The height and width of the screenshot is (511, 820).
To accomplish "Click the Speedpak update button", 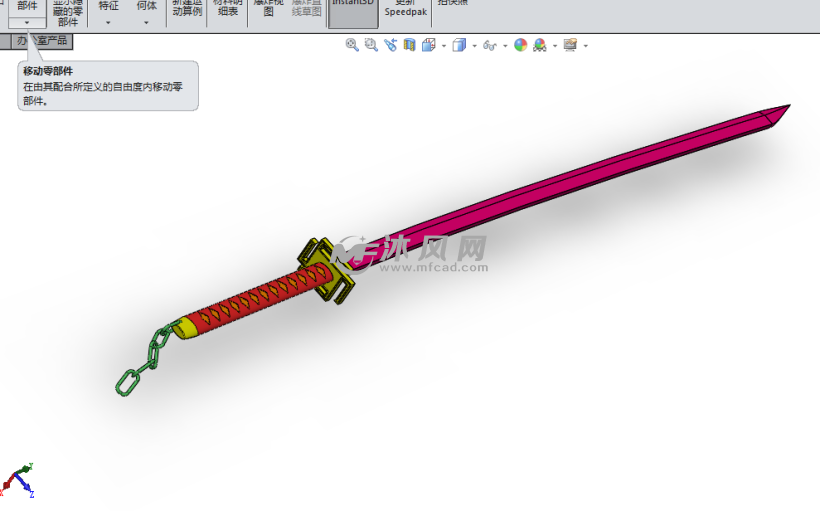I will click(x=405, y=10).
